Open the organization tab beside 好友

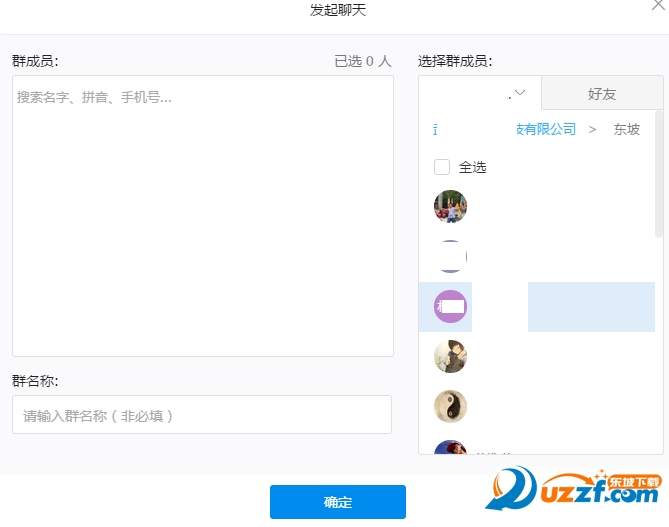tap(480, 94)
